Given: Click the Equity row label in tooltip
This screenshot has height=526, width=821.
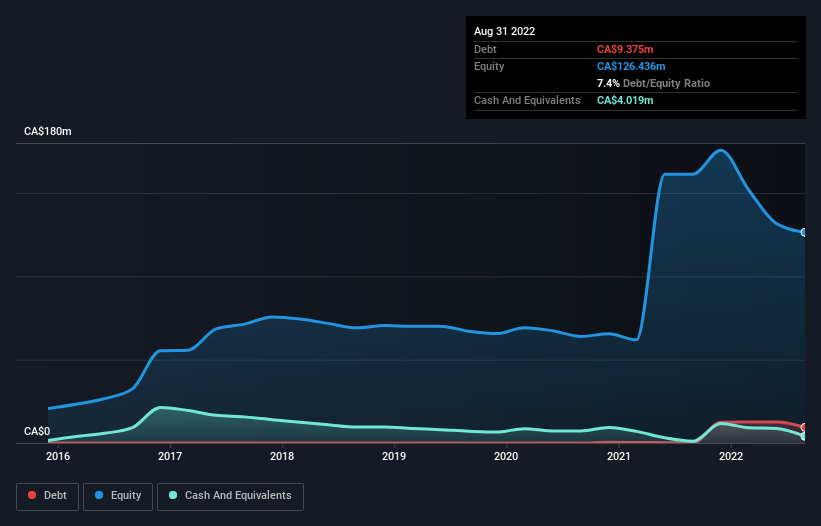Looking at the screenshot, I should pyautogui.click(x=489, y=66).
